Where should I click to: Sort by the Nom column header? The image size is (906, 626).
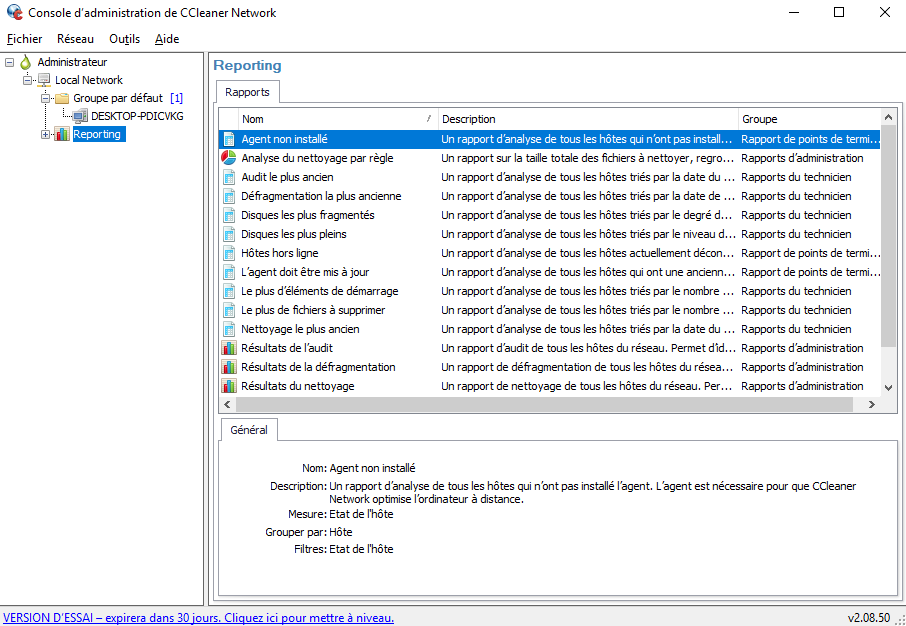coord(338,119)
